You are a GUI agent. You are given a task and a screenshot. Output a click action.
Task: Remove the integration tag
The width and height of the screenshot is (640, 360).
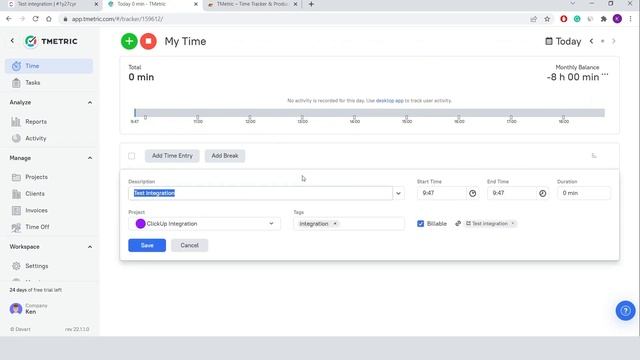point(335,224)
